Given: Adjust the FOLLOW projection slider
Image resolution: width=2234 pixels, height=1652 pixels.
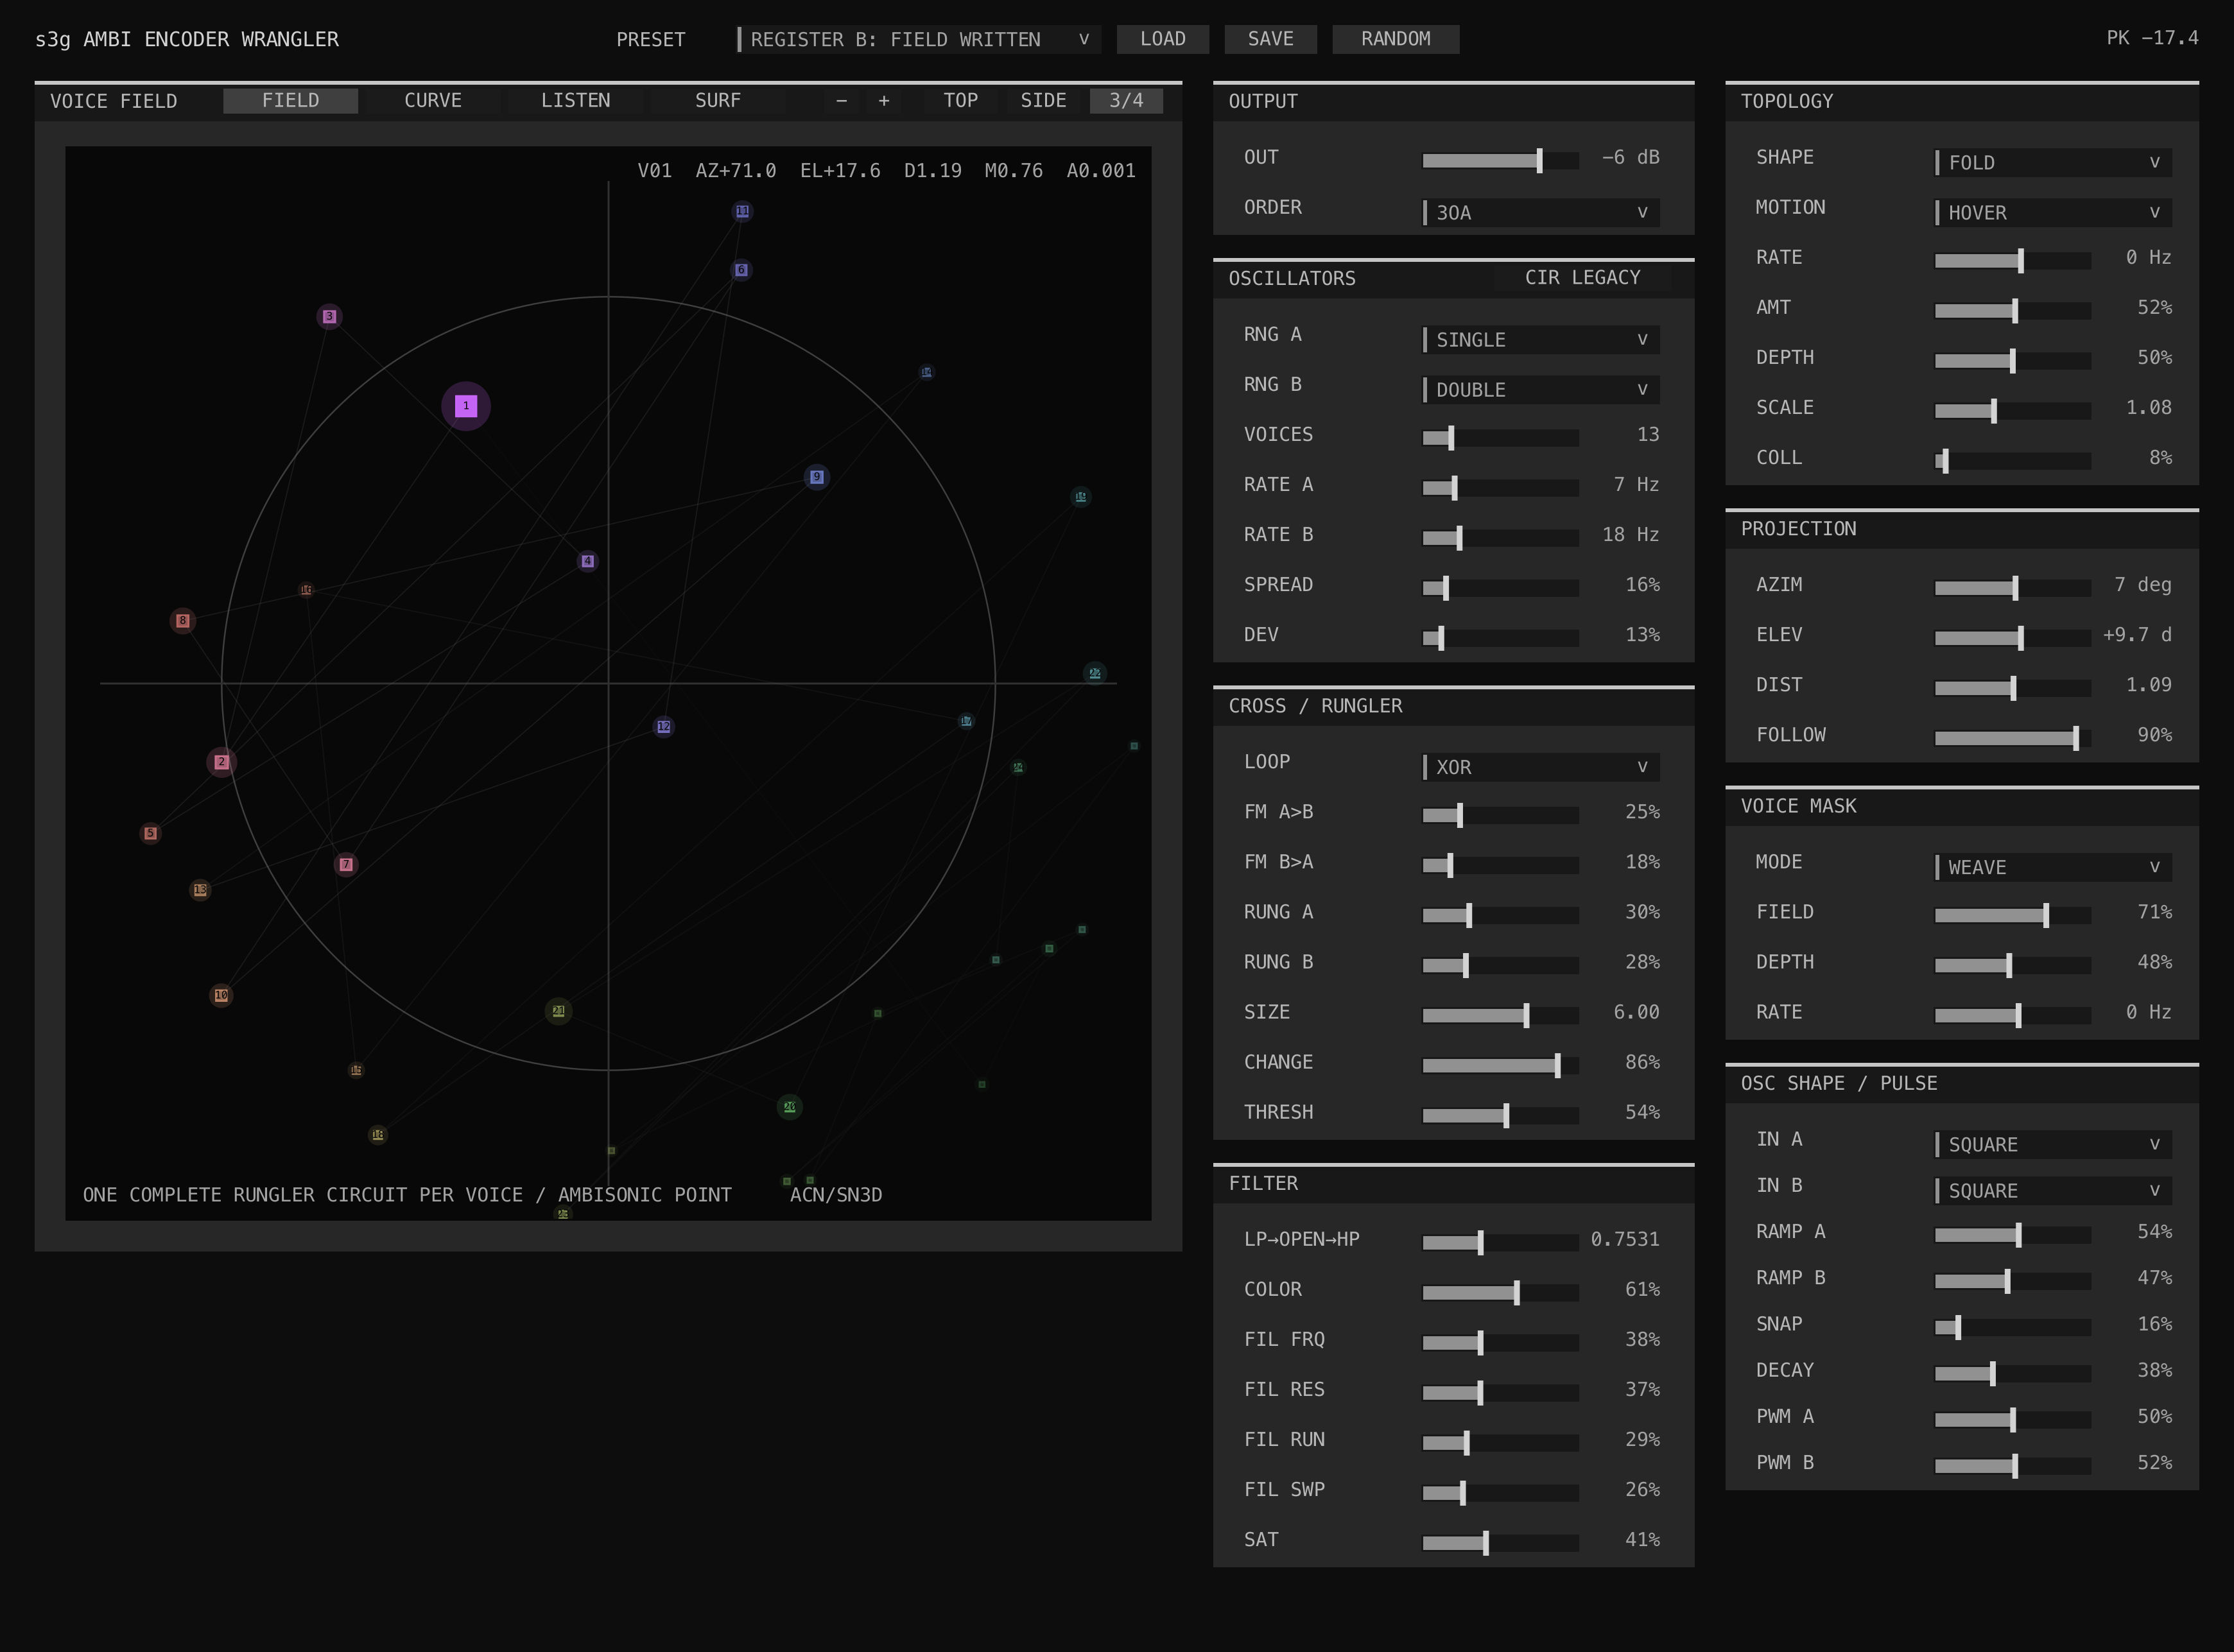Looking at the screenshot, I should coord(2012,738).
